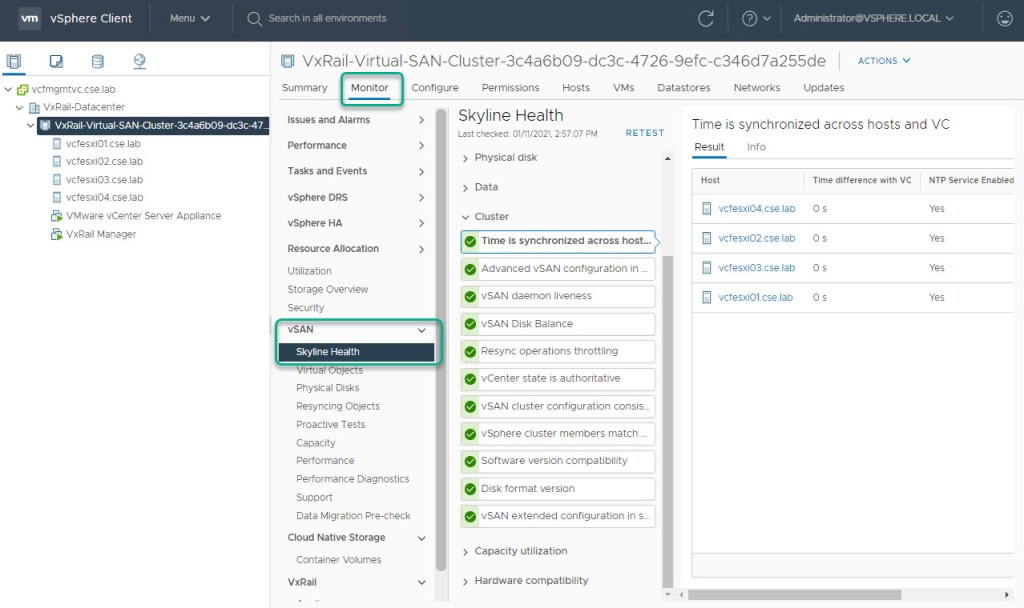Open the Info tab in details pane
The image size is (1024, 608).
pos(756,147)
